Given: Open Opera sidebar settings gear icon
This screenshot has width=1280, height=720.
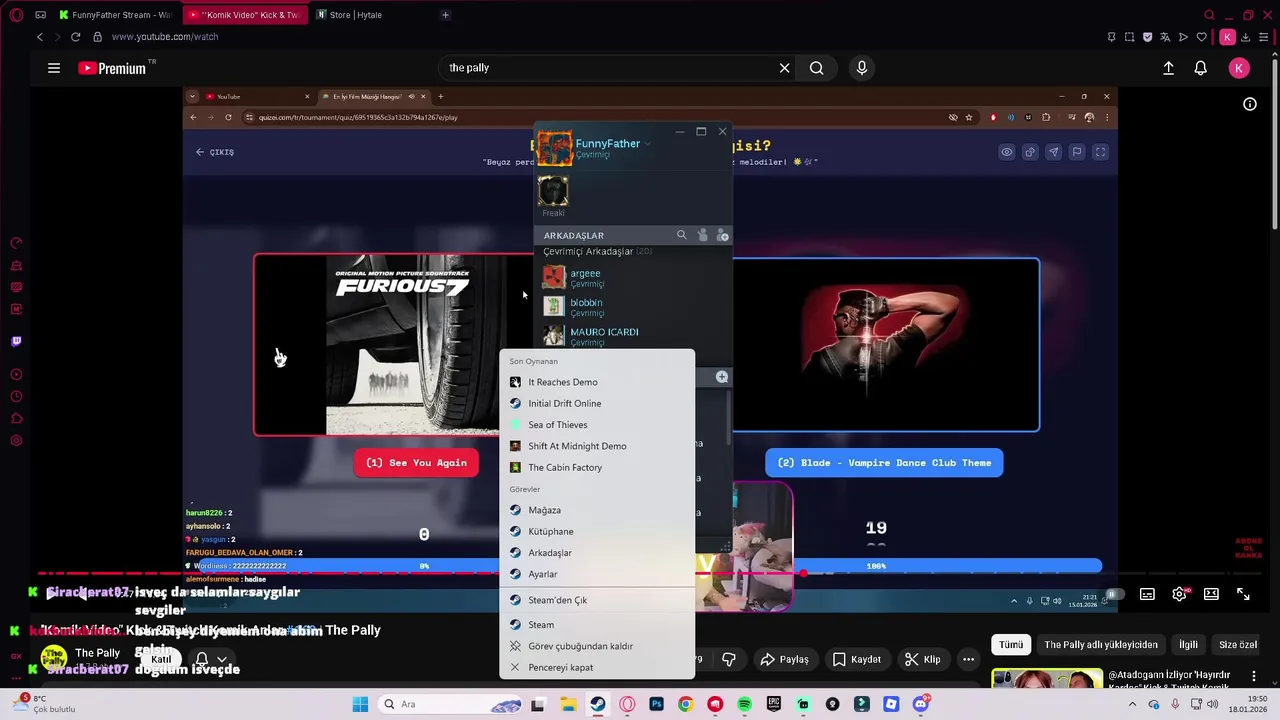Looking at the screenshot, I should [x=16, y=441].
